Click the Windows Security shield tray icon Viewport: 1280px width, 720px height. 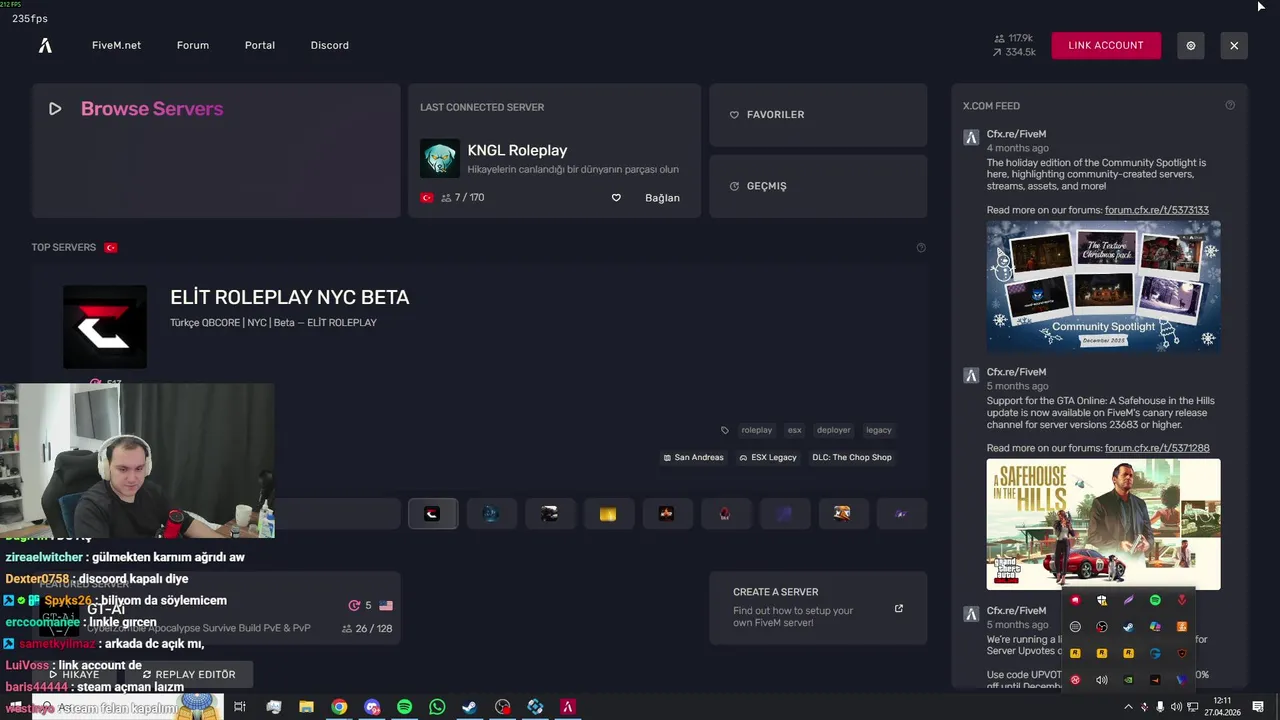click(1102, 600)
